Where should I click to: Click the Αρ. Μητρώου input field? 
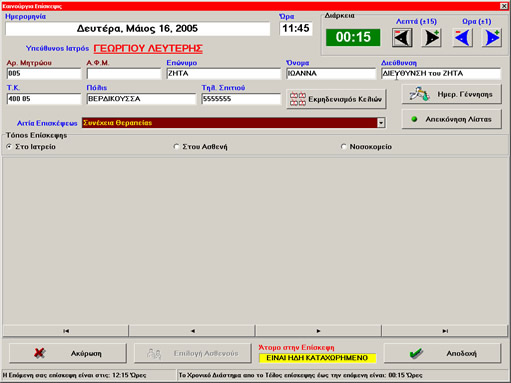[44, 73]
